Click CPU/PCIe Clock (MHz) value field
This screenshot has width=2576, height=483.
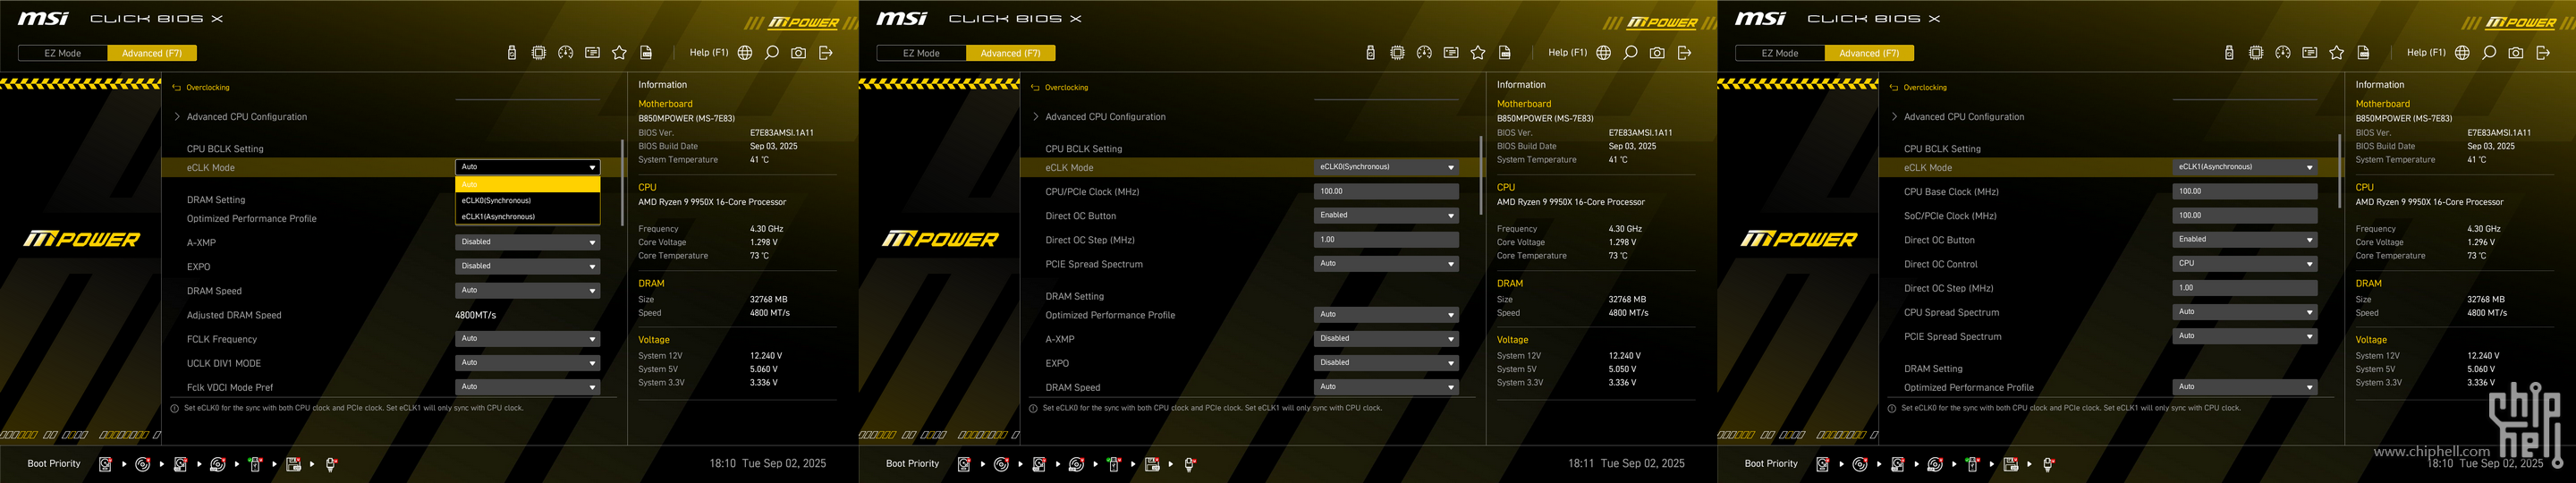pyautogui.click(x=1386, y=191)
